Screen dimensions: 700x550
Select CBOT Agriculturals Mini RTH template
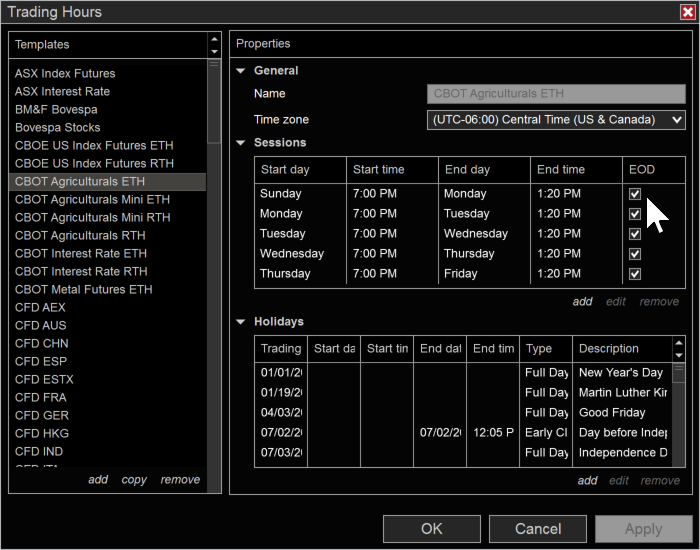click(x=107, y=217)
